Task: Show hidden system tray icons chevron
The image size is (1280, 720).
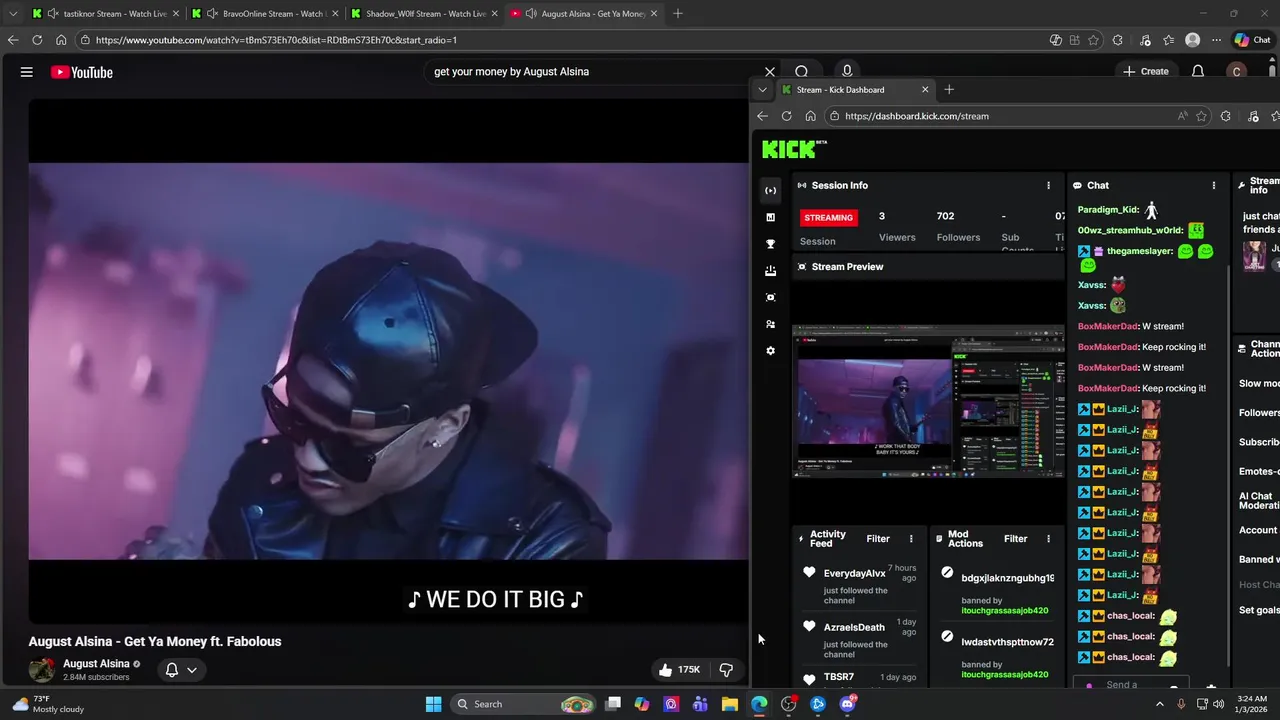Action: (1159, 704)
